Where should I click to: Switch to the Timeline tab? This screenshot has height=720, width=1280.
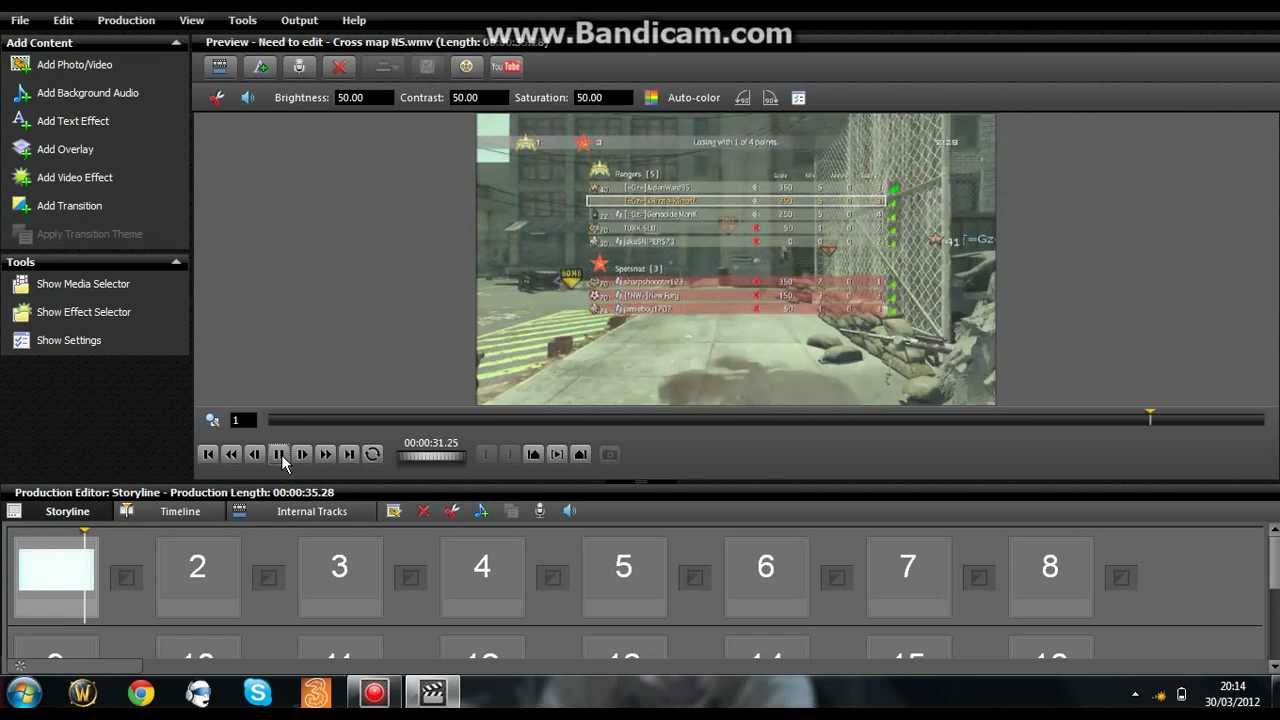pos(180,512)
